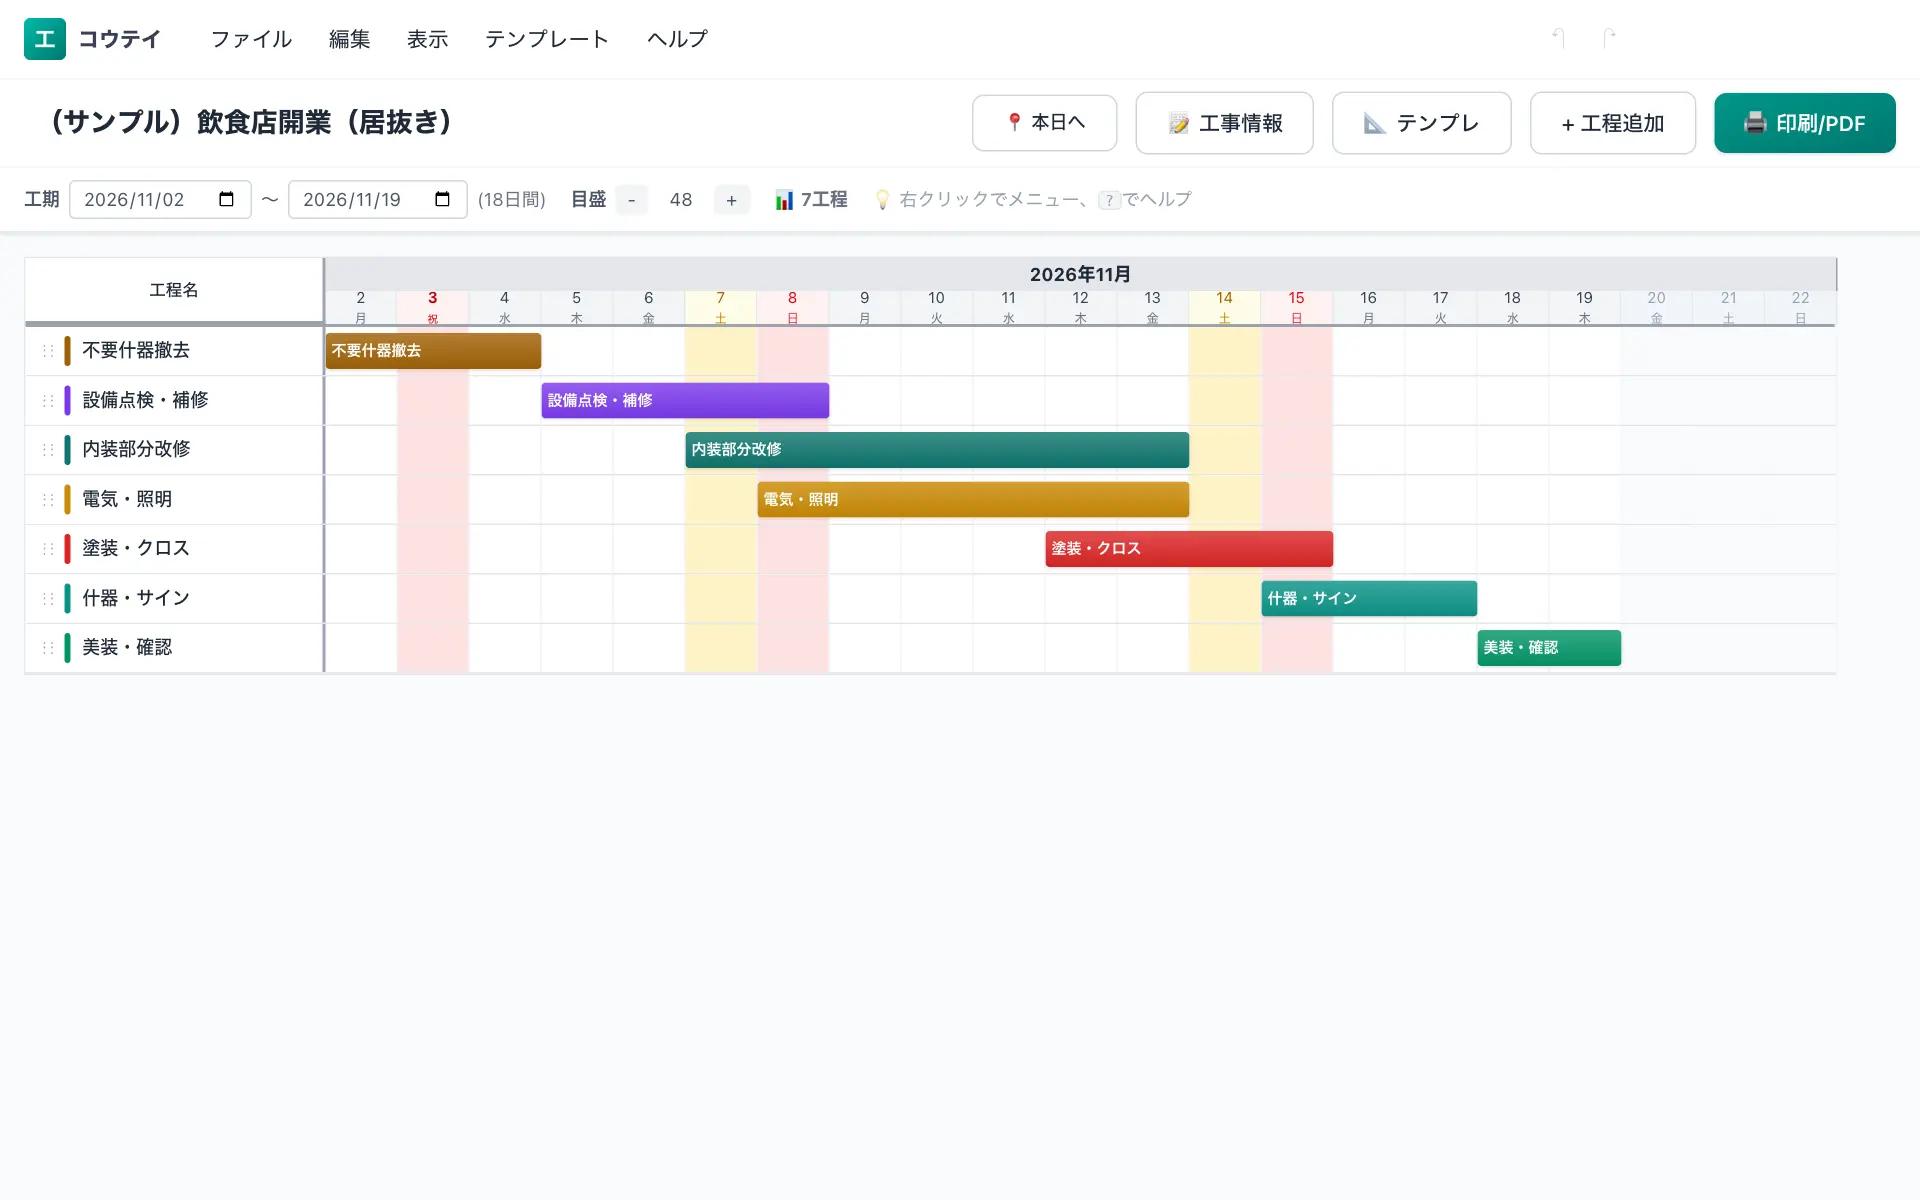Image resolution: width=1920 pixels, height=1200 pixels.
Task: Open the start date calendar picker icon
Action: (227, 199)
